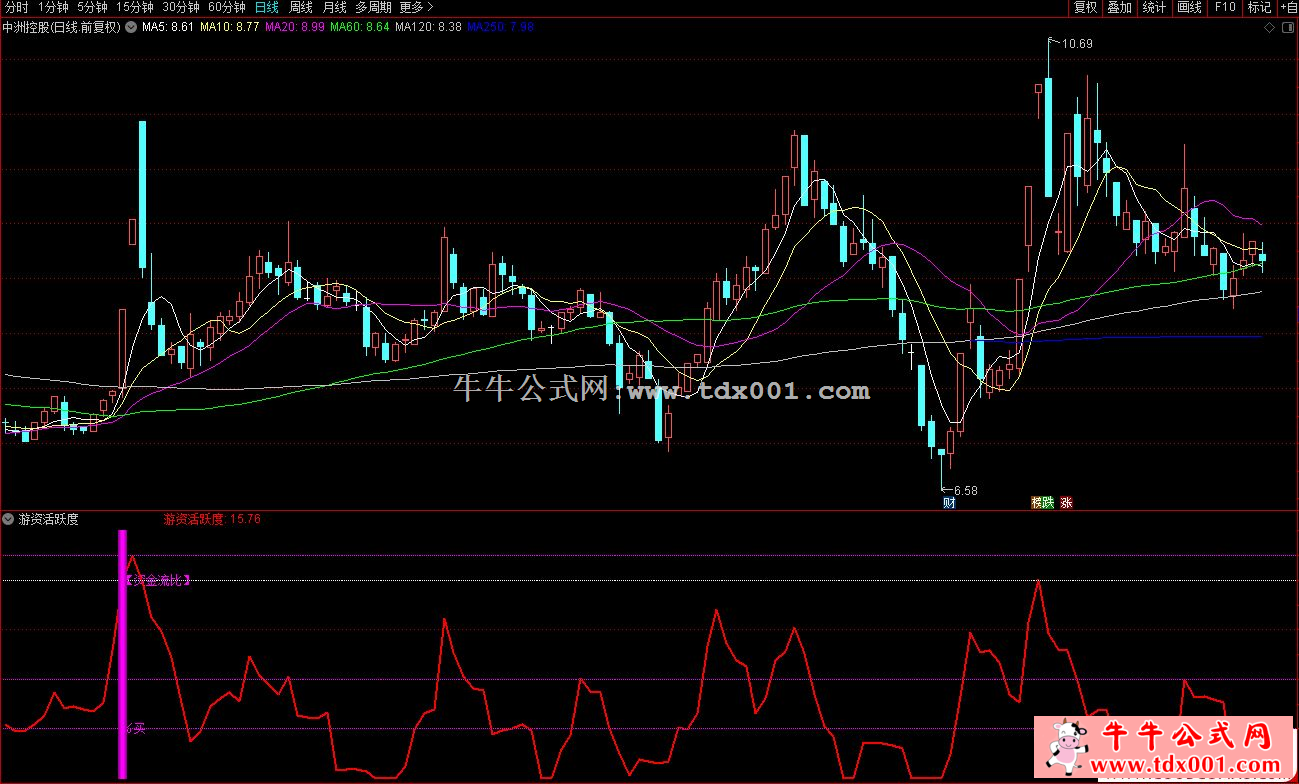The height and width of the screenshot is (784, 1299).
Task: Click the green 跌 marker icon
Action: click(1048, 503)
